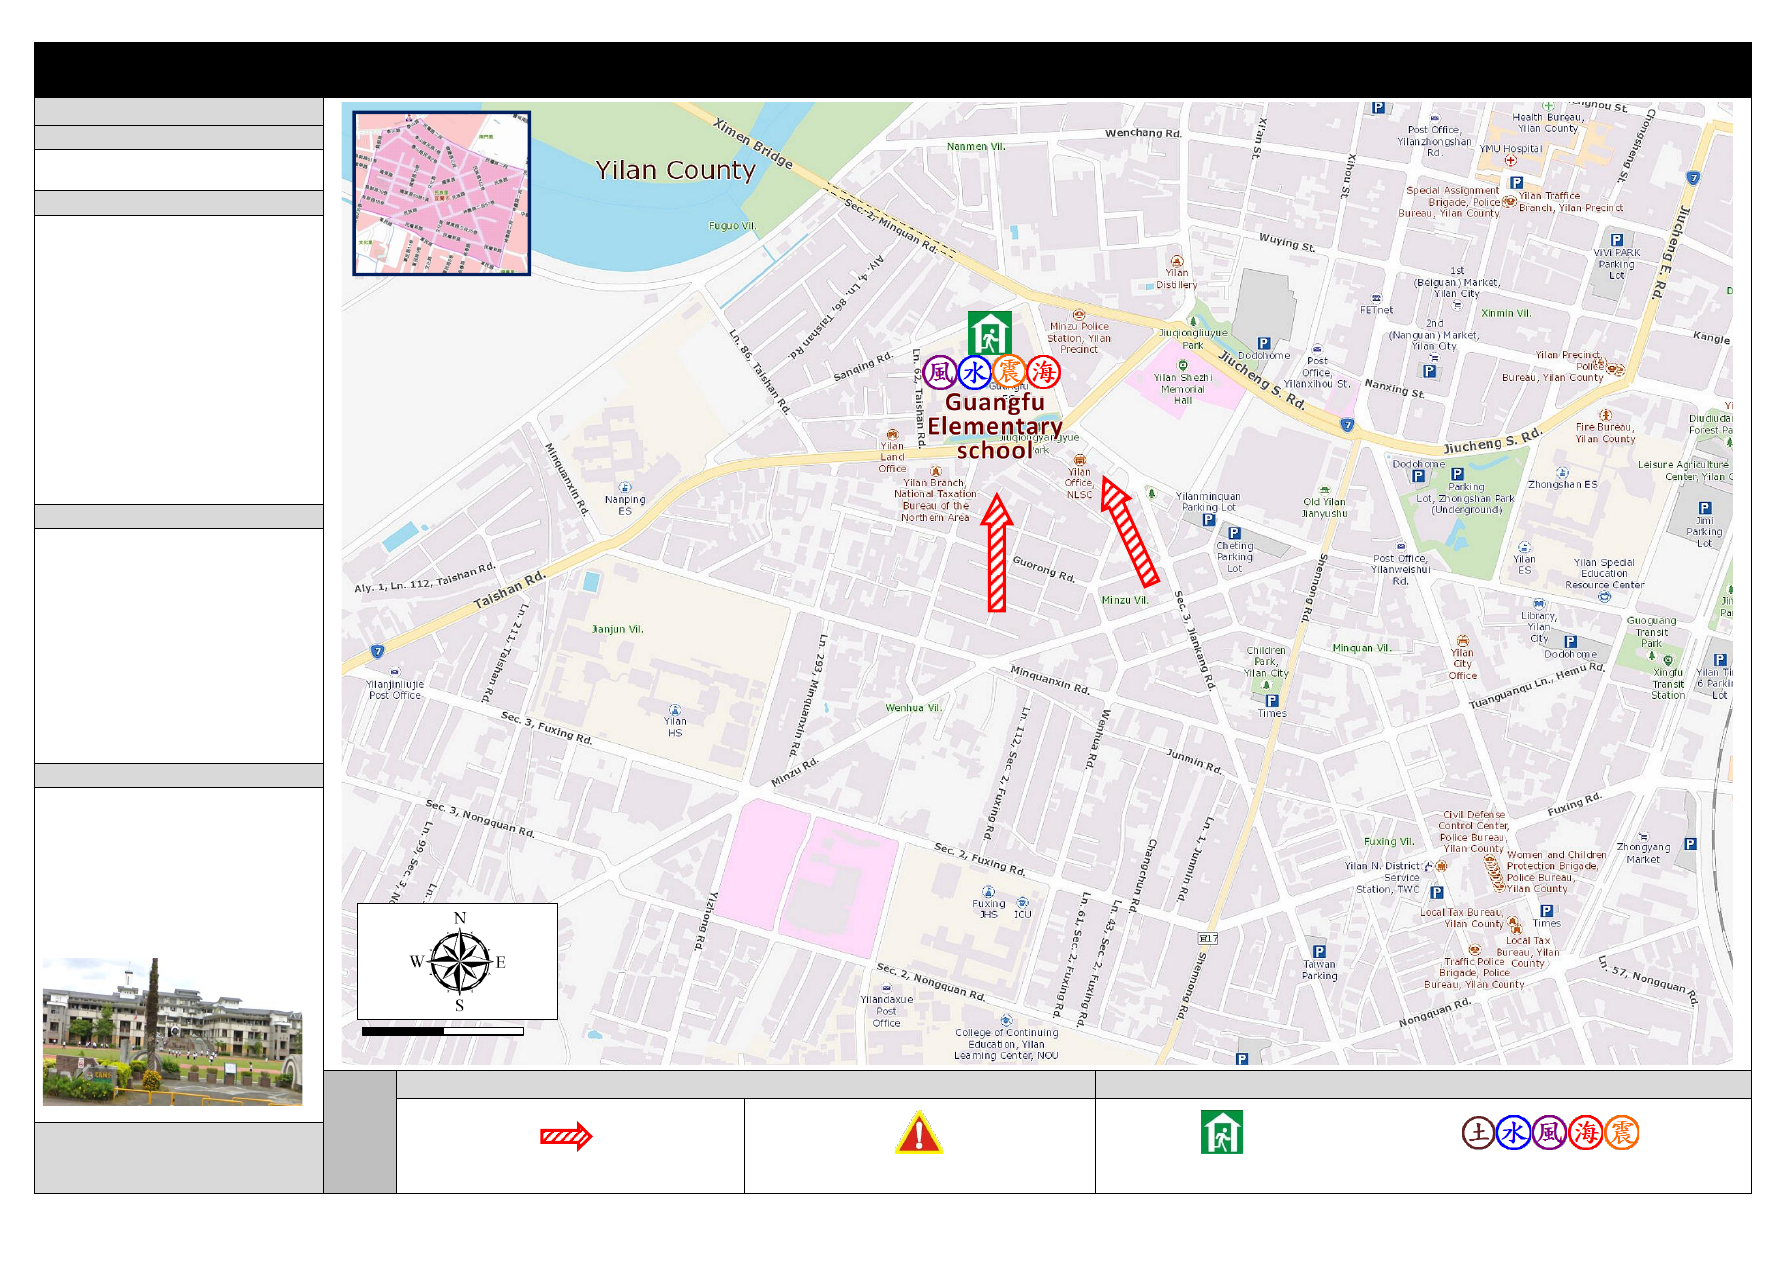Click the 'Wenhua Vil.' village label
The image size is (1786, 1263).
913,708
